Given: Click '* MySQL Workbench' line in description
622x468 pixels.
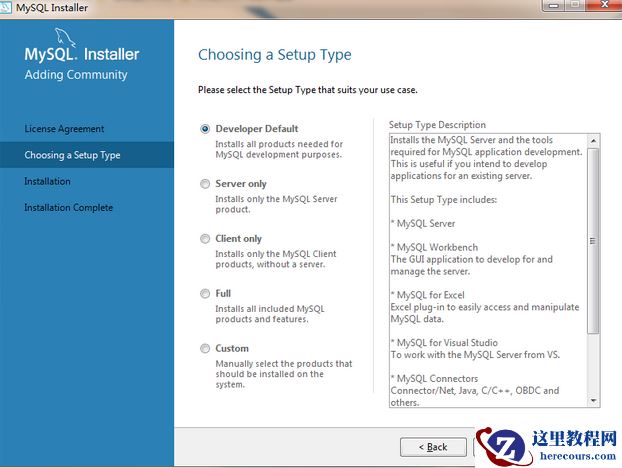Looking at the screenshot, I should pyautogui.click(x=434, y=247).
